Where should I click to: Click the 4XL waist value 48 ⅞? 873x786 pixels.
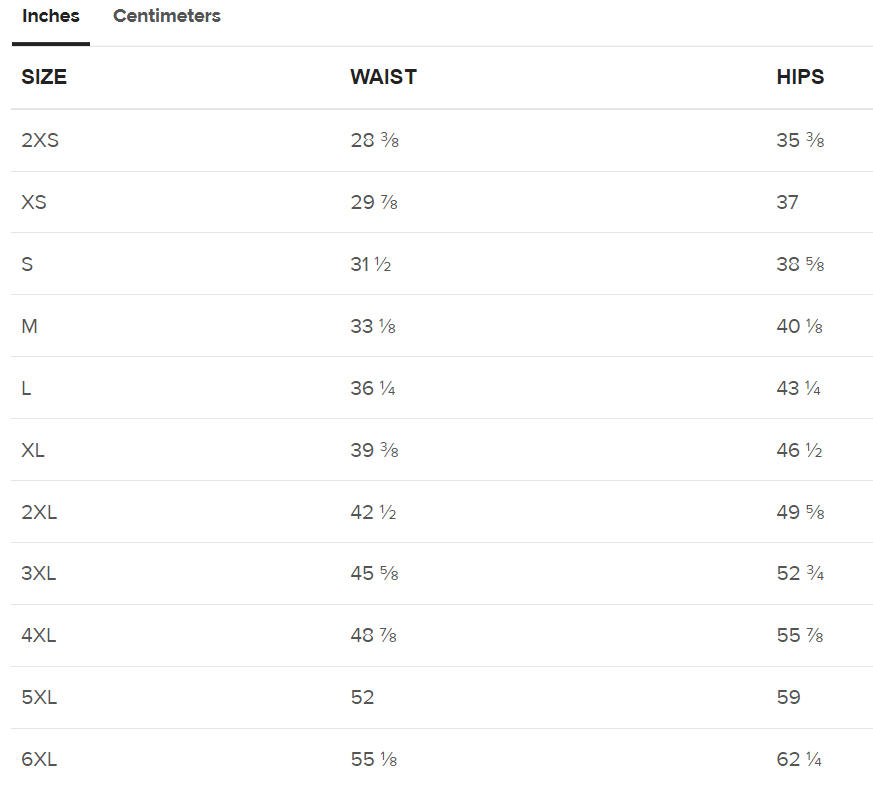coord(374,636)
